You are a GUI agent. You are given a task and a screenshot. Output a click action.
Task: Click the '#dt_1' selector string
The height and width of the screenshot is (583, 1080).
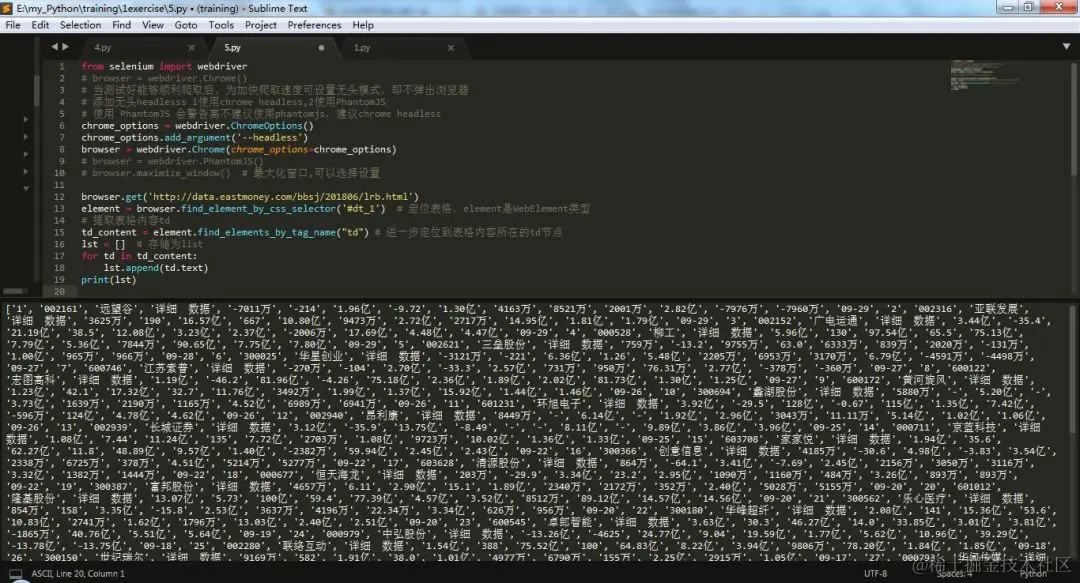pos(360,208)
